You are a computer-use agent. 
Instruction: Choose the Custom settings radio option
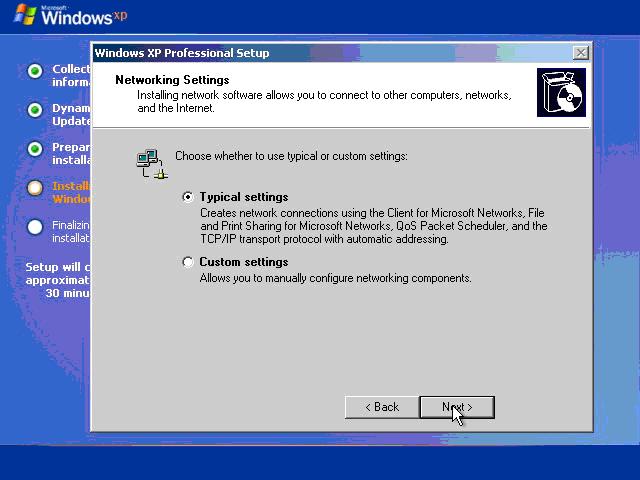point(187,262)
